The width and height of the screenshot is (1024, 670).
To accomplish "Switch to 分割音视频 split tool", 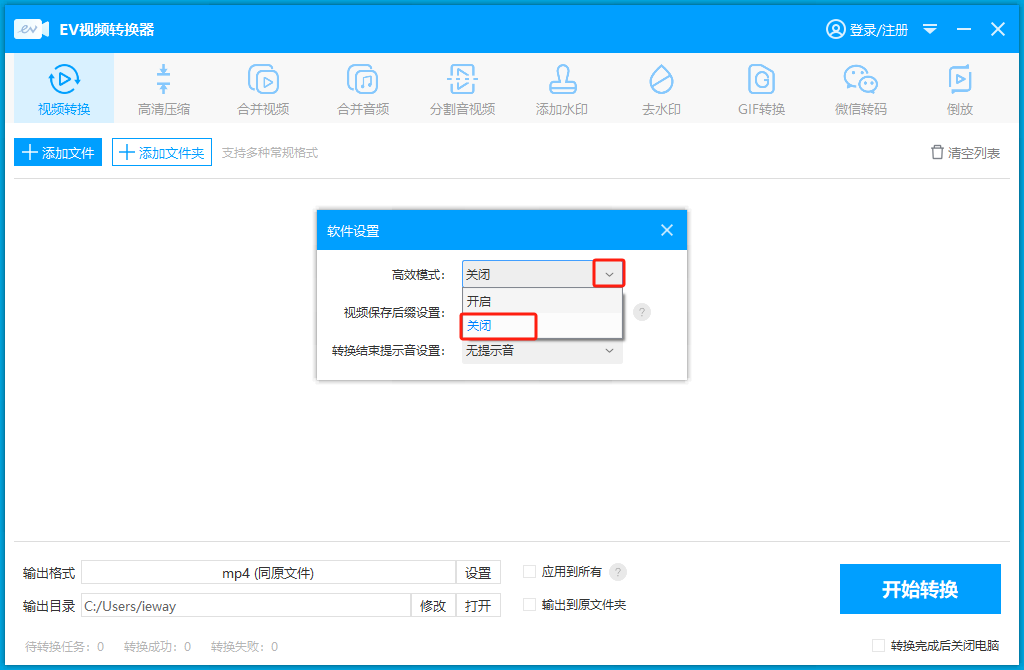I will (462, 89).
